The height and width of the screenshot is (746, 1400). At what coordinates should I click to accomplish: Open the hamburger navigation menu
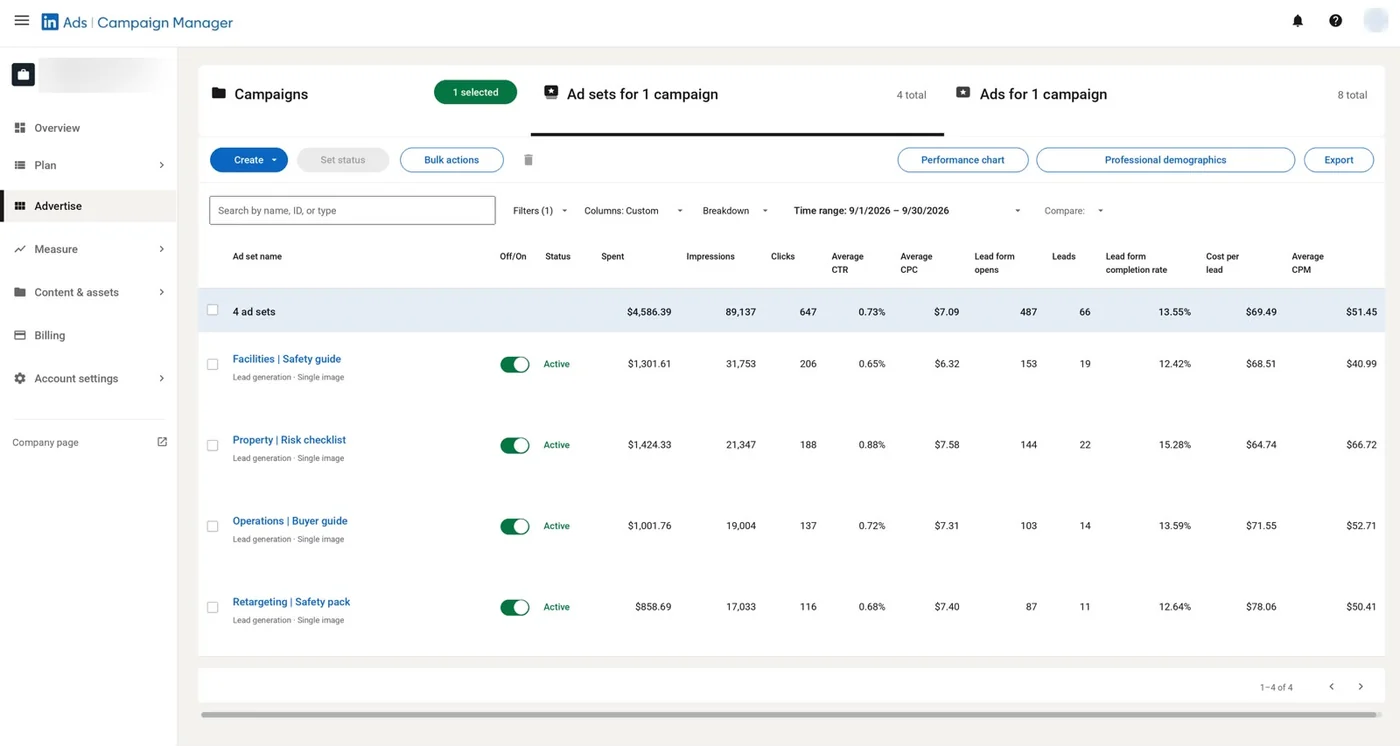[21, 21]
